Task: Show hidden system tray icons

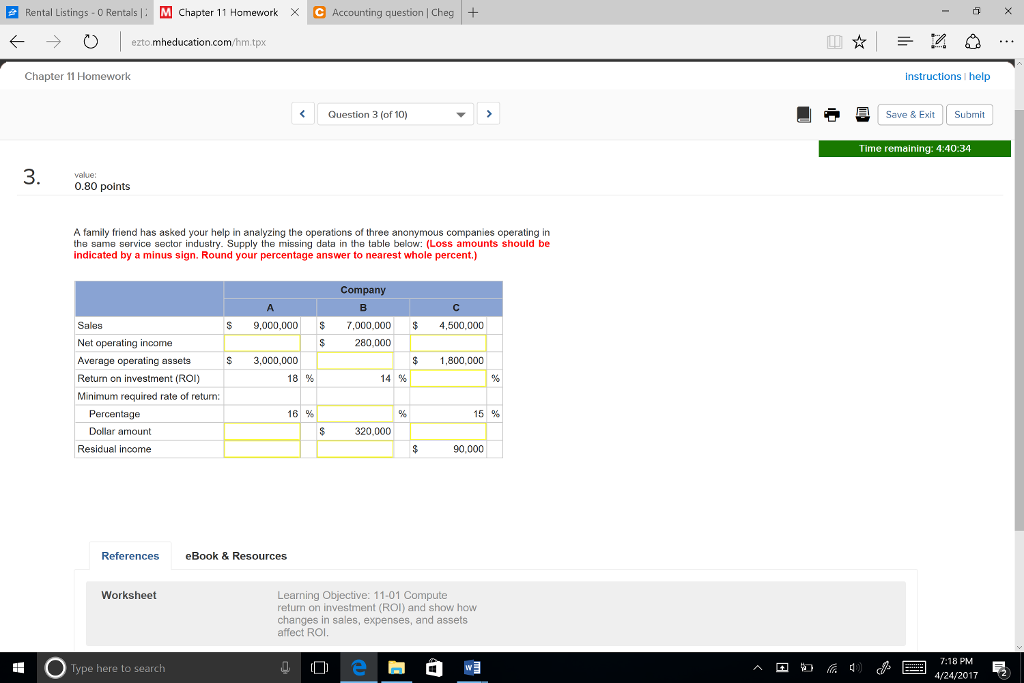Action: point(758,667)
